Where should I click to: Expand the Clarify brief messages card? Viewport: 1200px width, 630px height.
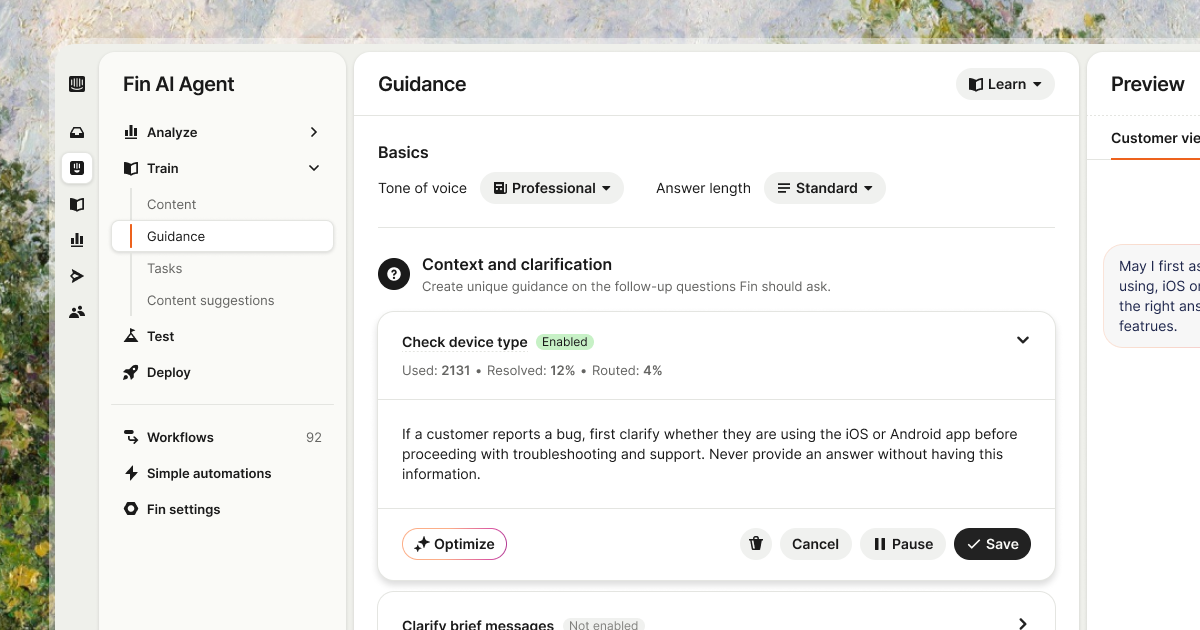pos(1022,623)
